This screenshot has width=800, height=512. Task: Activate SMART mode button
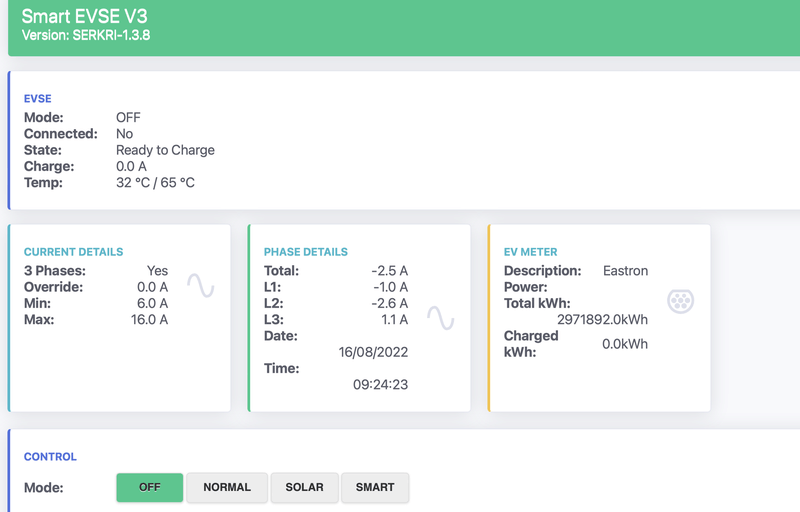[375, 488]
